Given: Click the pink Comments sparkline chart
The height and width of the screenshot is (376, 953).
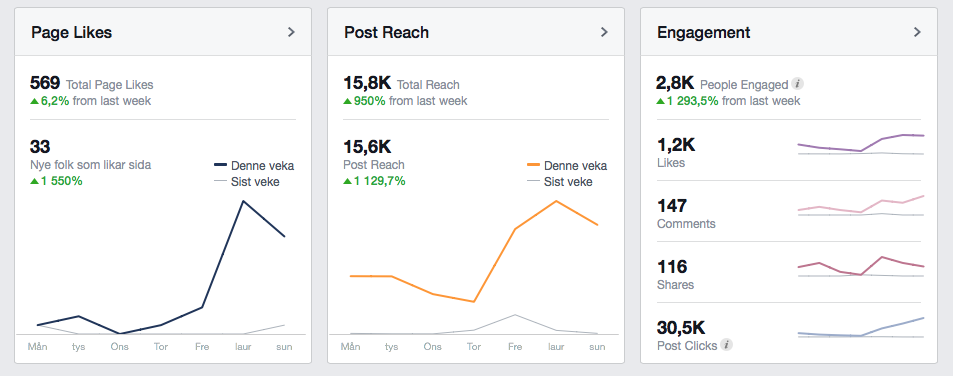Looking at the screenshot, I should click(x=861, y=205).
